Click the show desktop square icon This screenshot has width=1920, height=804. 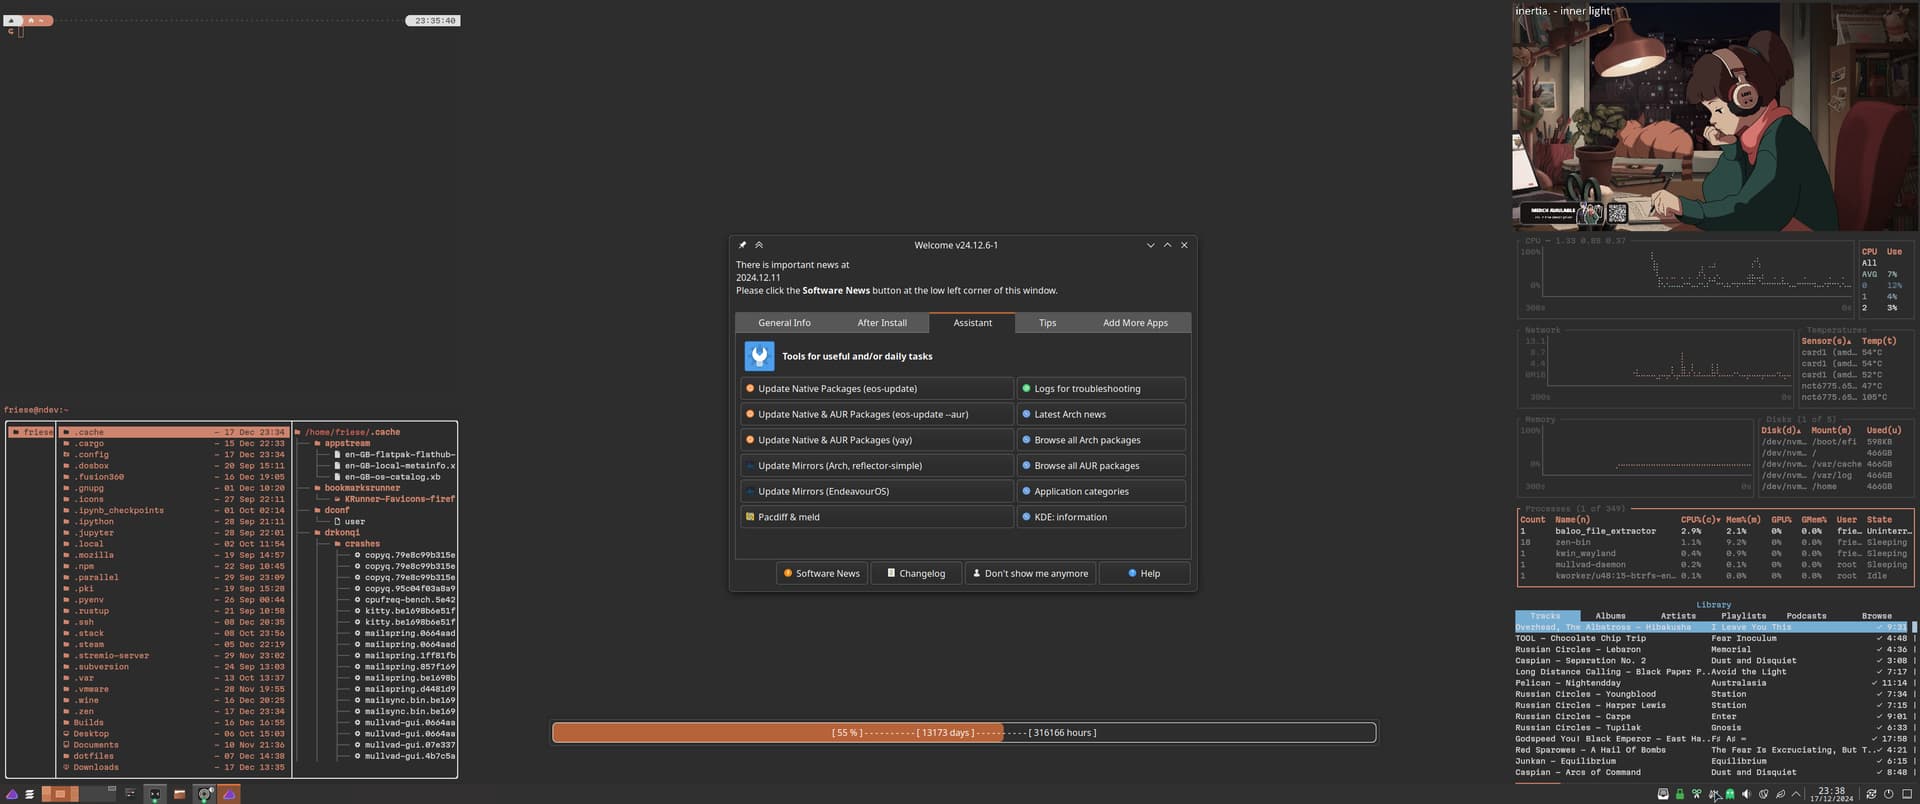pyautogui.click(x=1907, y=794)
